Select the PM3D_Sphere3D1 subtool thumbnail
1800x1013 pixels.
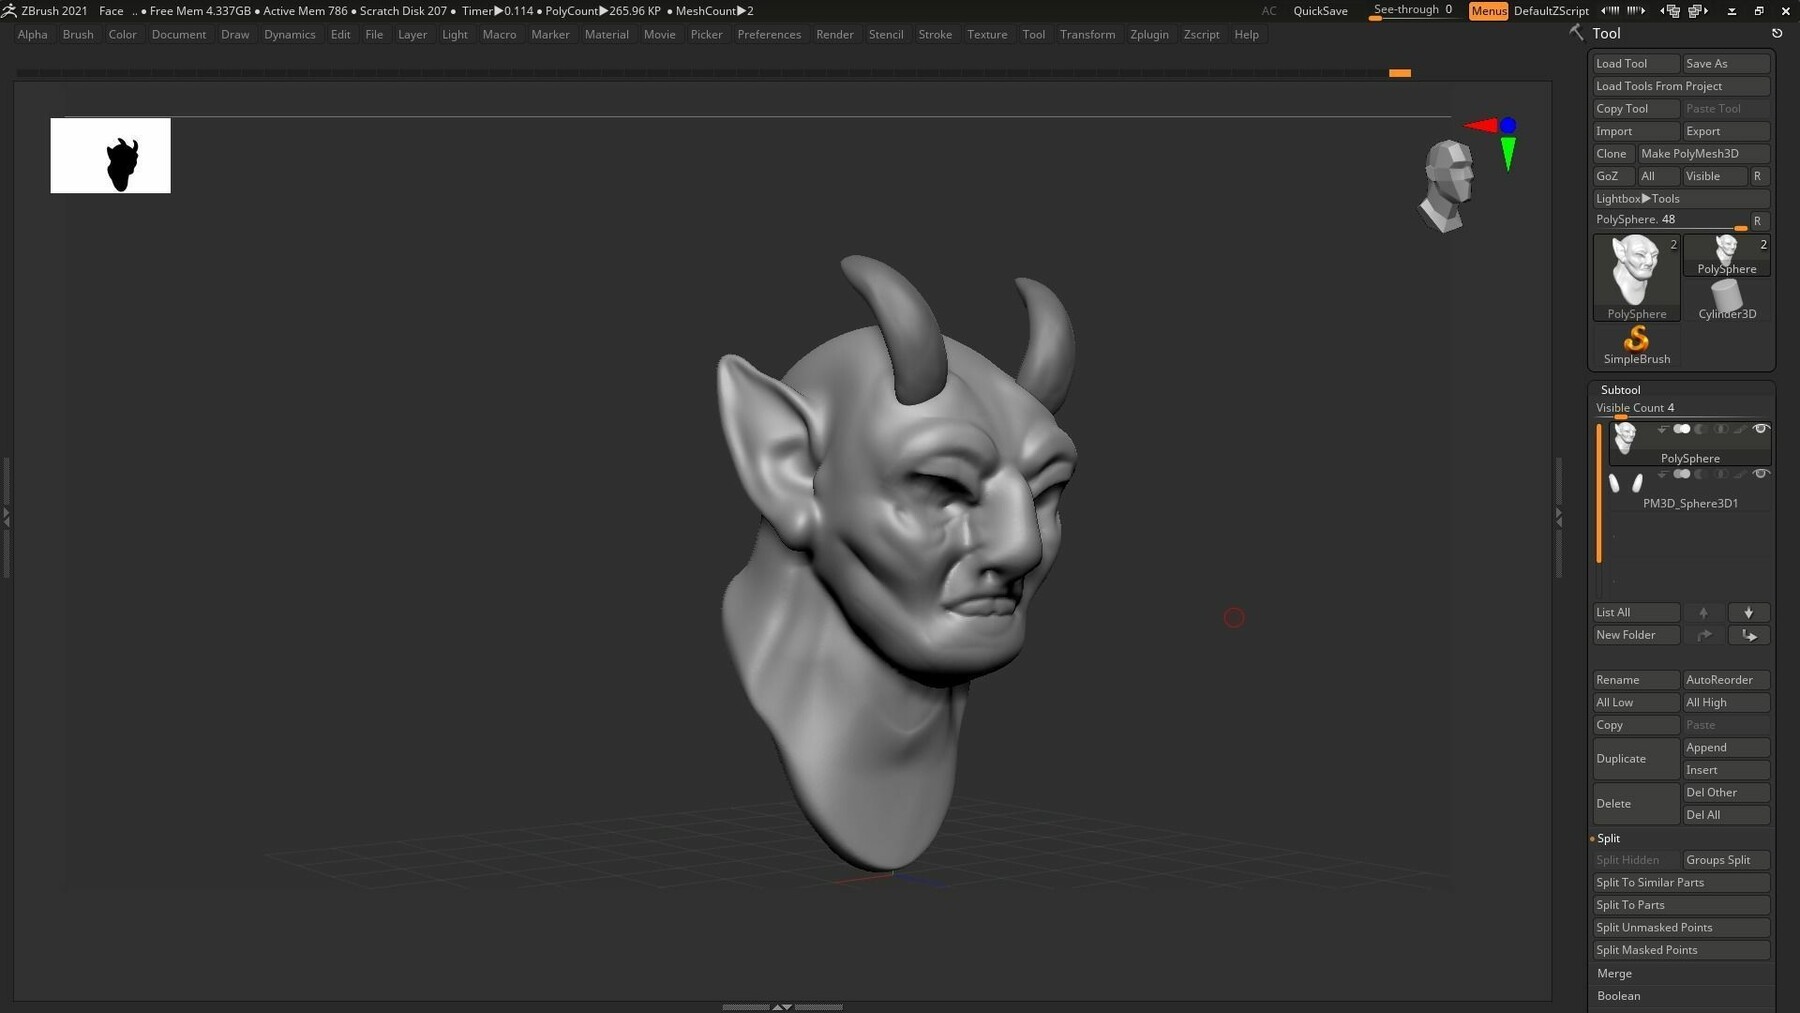(x=1628, y=484)
